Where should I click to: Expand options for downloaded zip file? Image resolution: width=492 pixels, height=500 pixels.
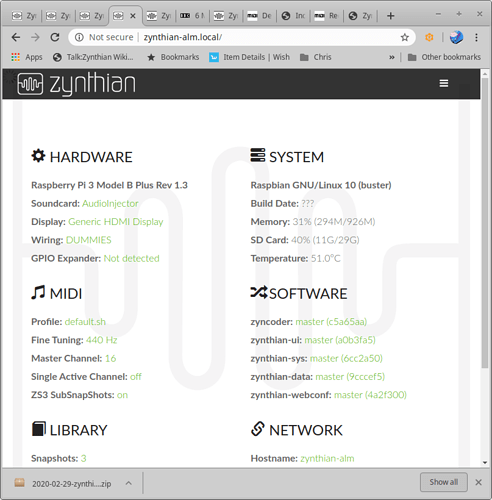coord(129,483)
